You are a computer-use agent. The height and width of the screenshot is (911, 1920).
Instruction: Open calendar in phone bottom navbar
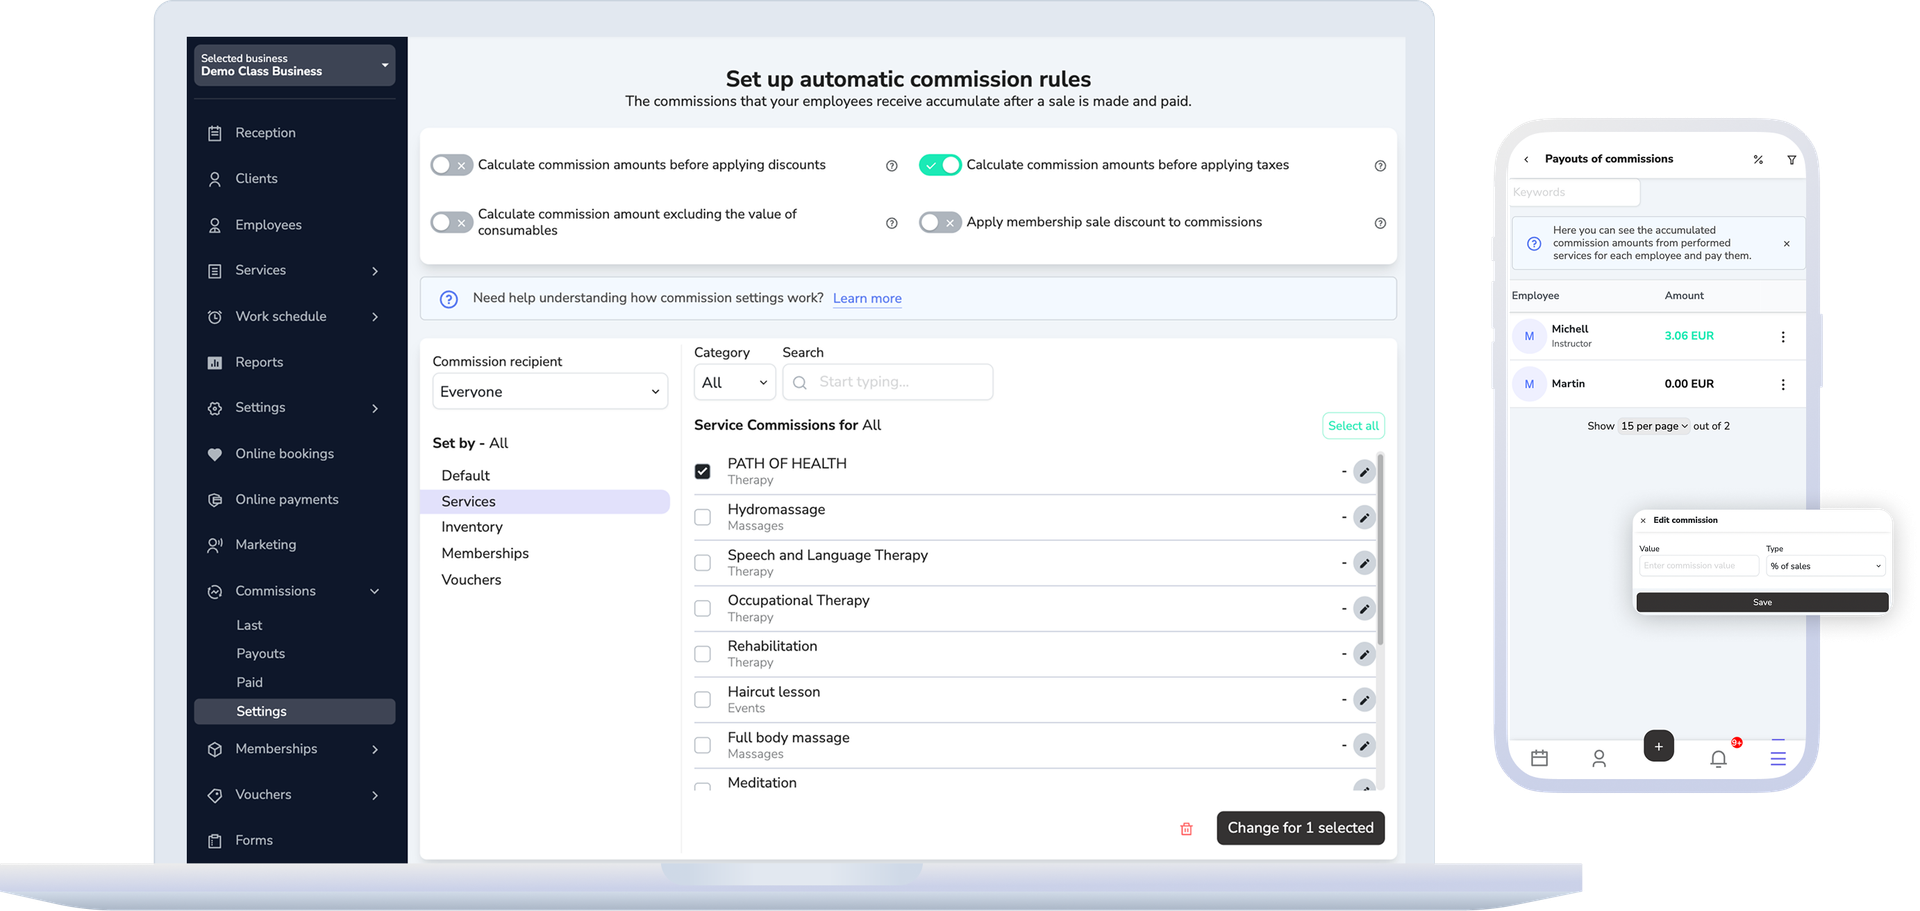[x=1539, y=759]
